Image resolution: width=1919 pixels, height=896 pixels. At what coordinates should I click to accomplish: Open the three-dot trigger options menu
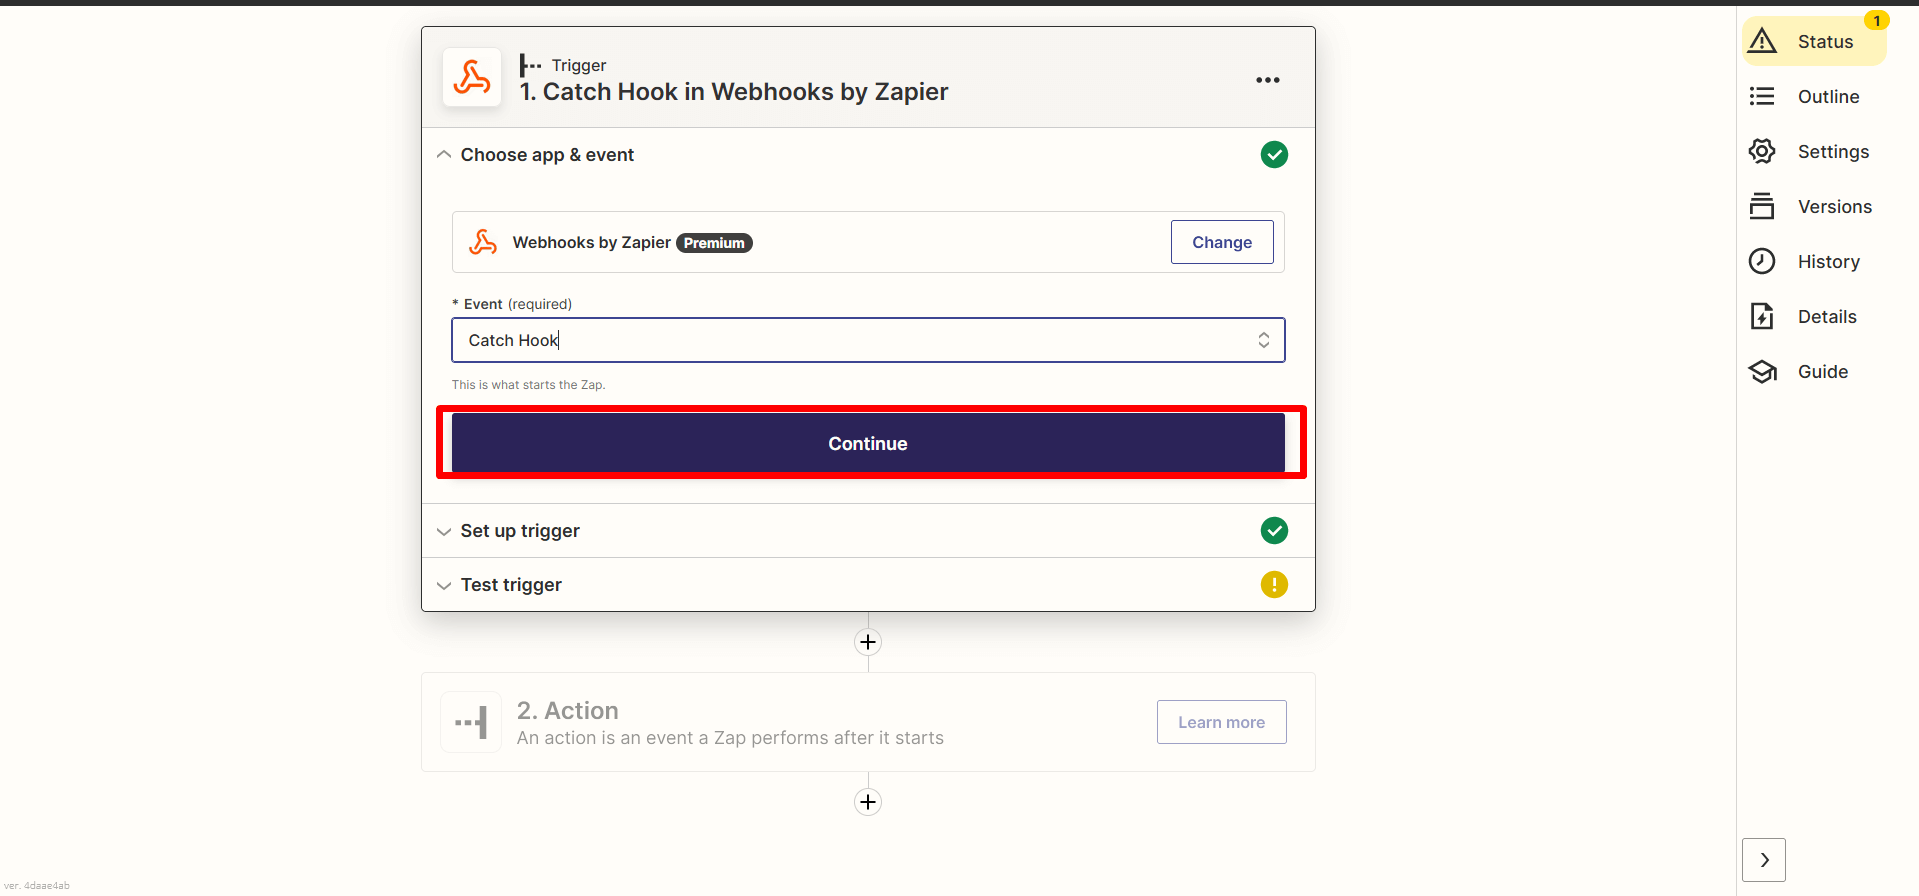[x=1267, y=80]
